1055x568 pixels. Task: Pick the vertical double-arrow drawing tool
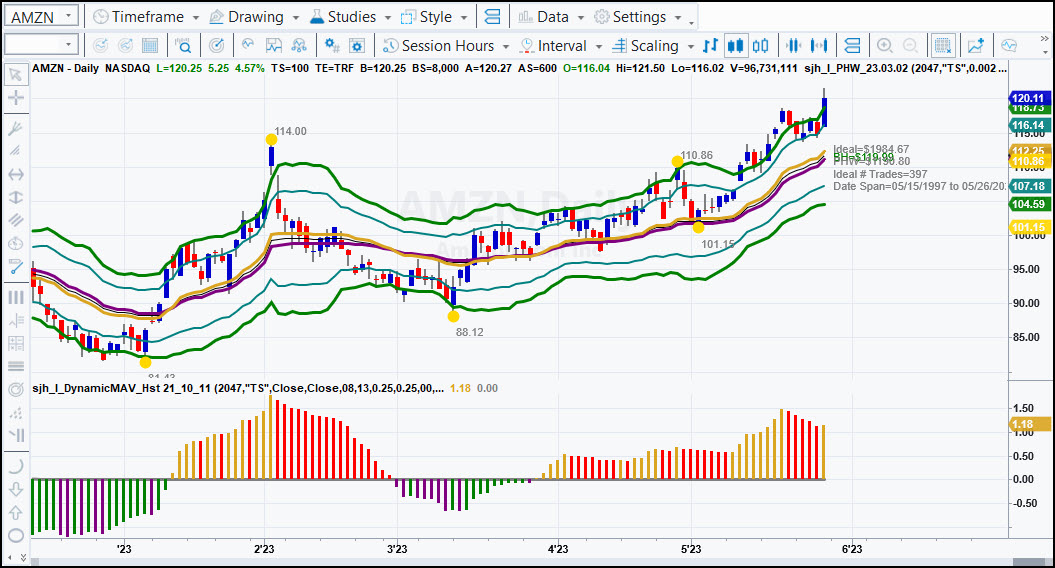[15, 197]
